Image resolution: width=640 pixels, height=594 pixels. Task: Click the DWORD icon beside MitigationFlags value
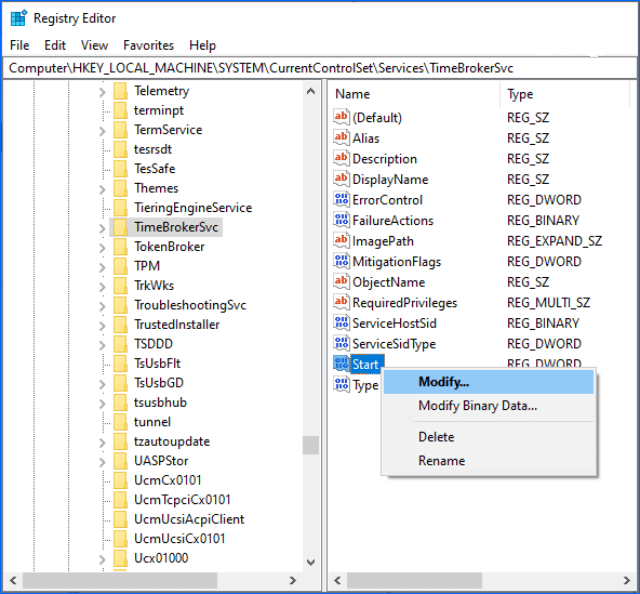pyautogui.click(x=341, y=261)
